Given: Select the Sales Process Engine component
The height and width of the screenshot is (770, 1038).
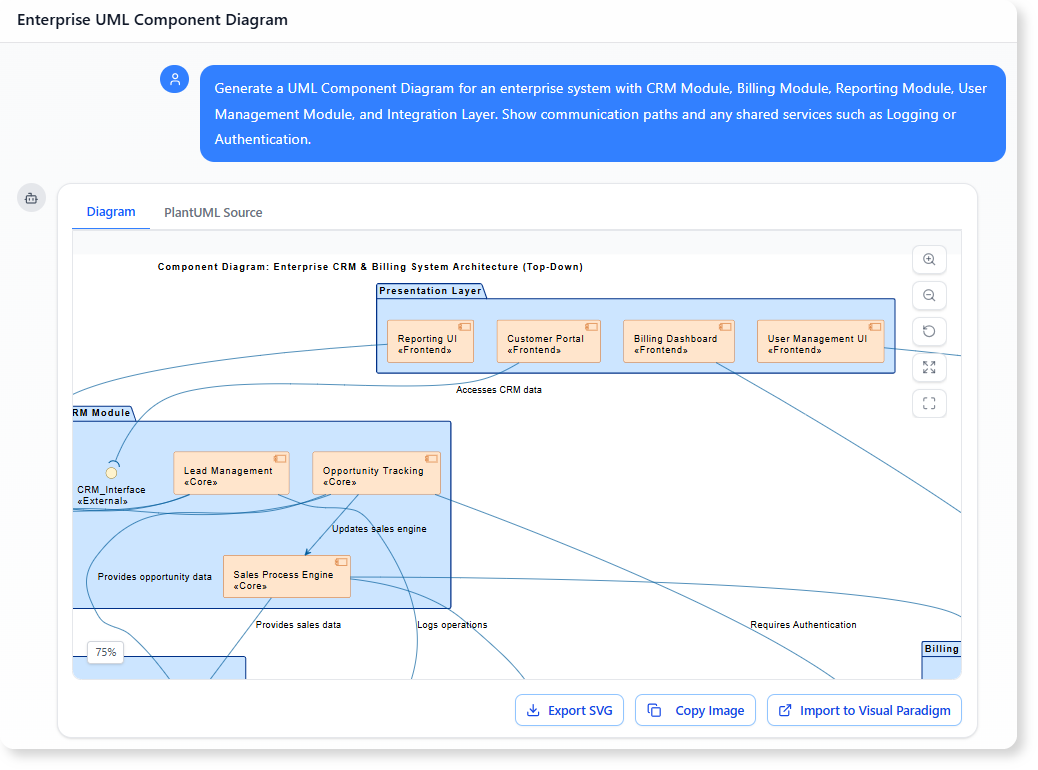Looking at the screenshot, I should click(287, 576).
